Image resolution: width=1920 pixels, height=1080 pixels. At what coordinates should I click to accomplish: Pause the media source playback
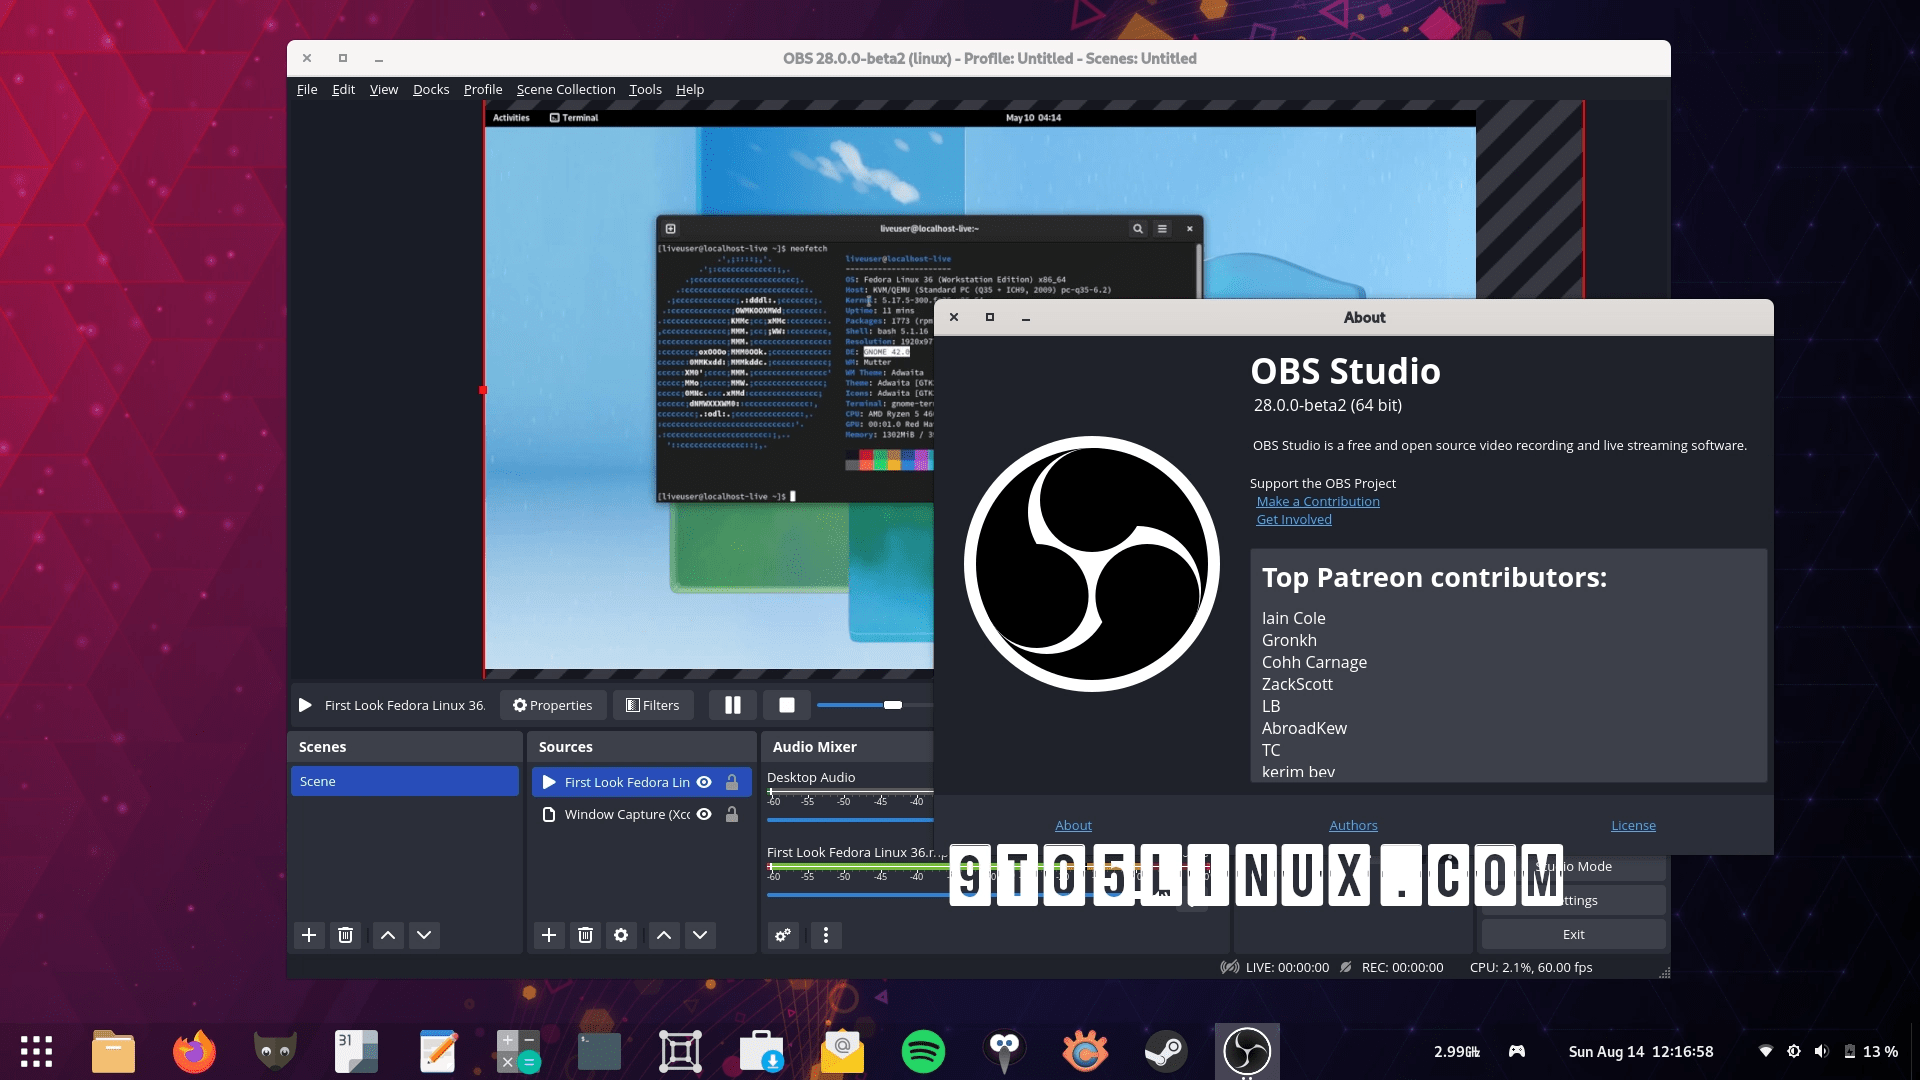[x=732, y=705]
